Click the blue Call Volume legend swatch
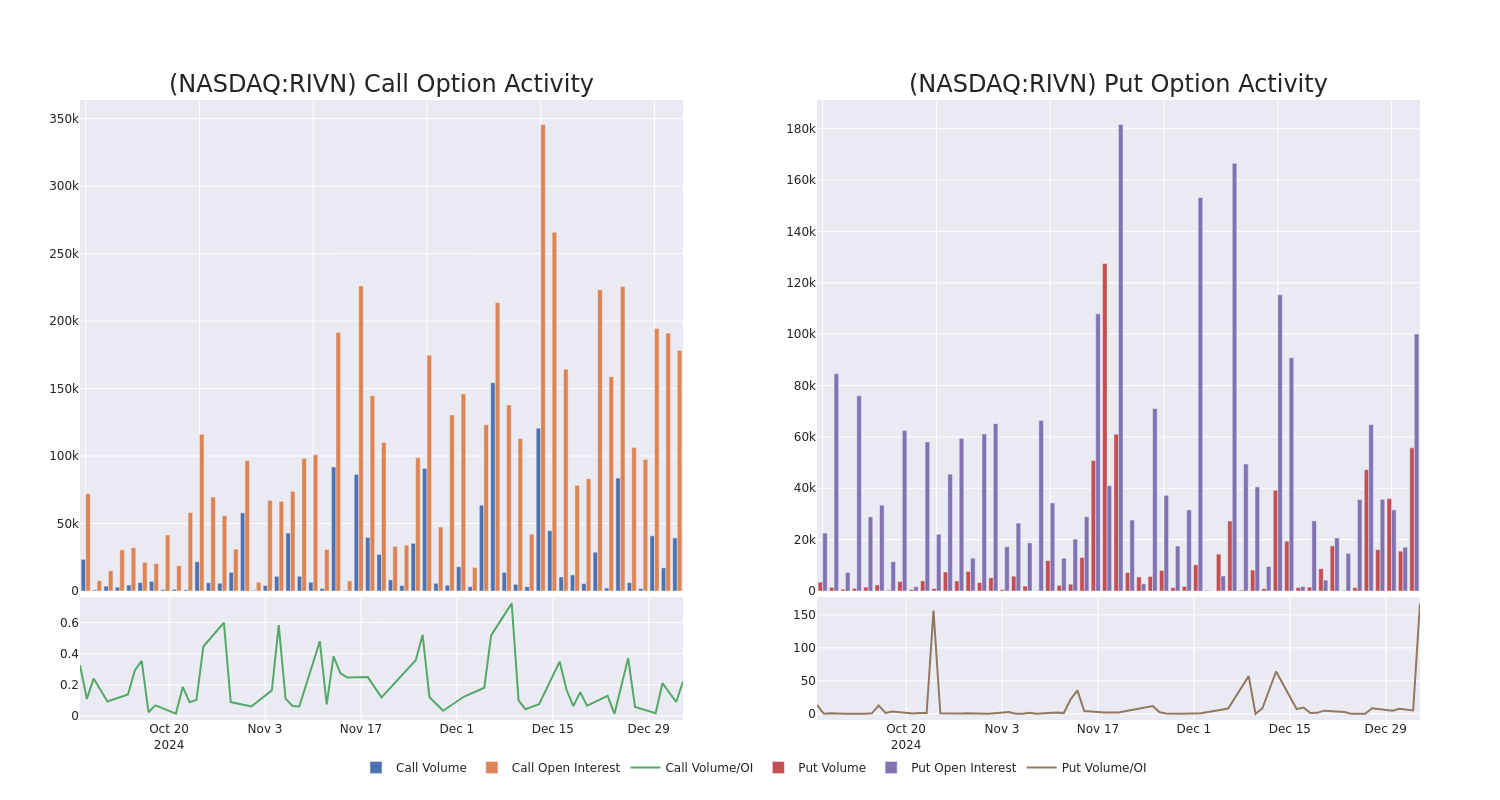The width and height of the screenshot is (1500, 800). pos(376,768)
